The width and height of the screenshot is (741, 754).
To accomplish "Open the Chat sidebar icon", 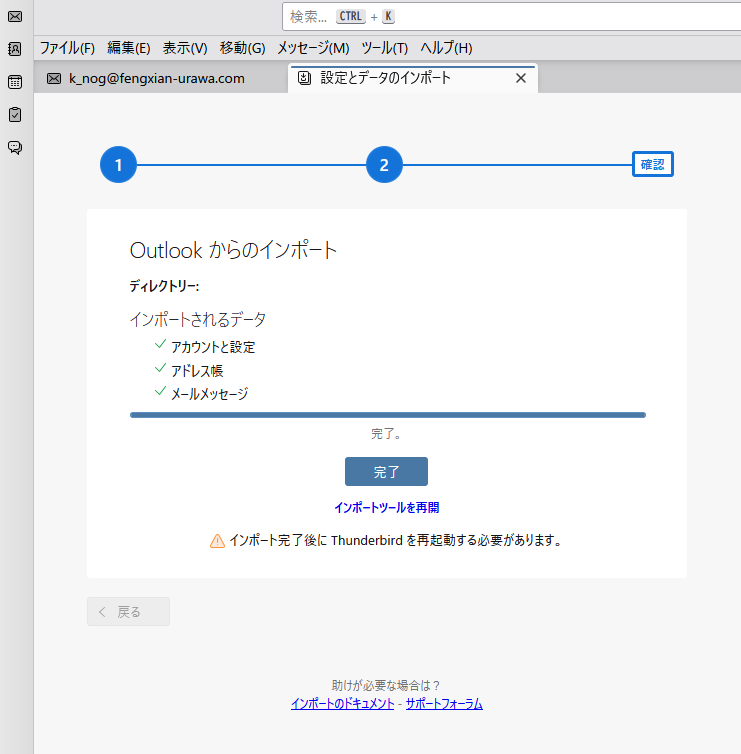I will click(x=15, y=148).
